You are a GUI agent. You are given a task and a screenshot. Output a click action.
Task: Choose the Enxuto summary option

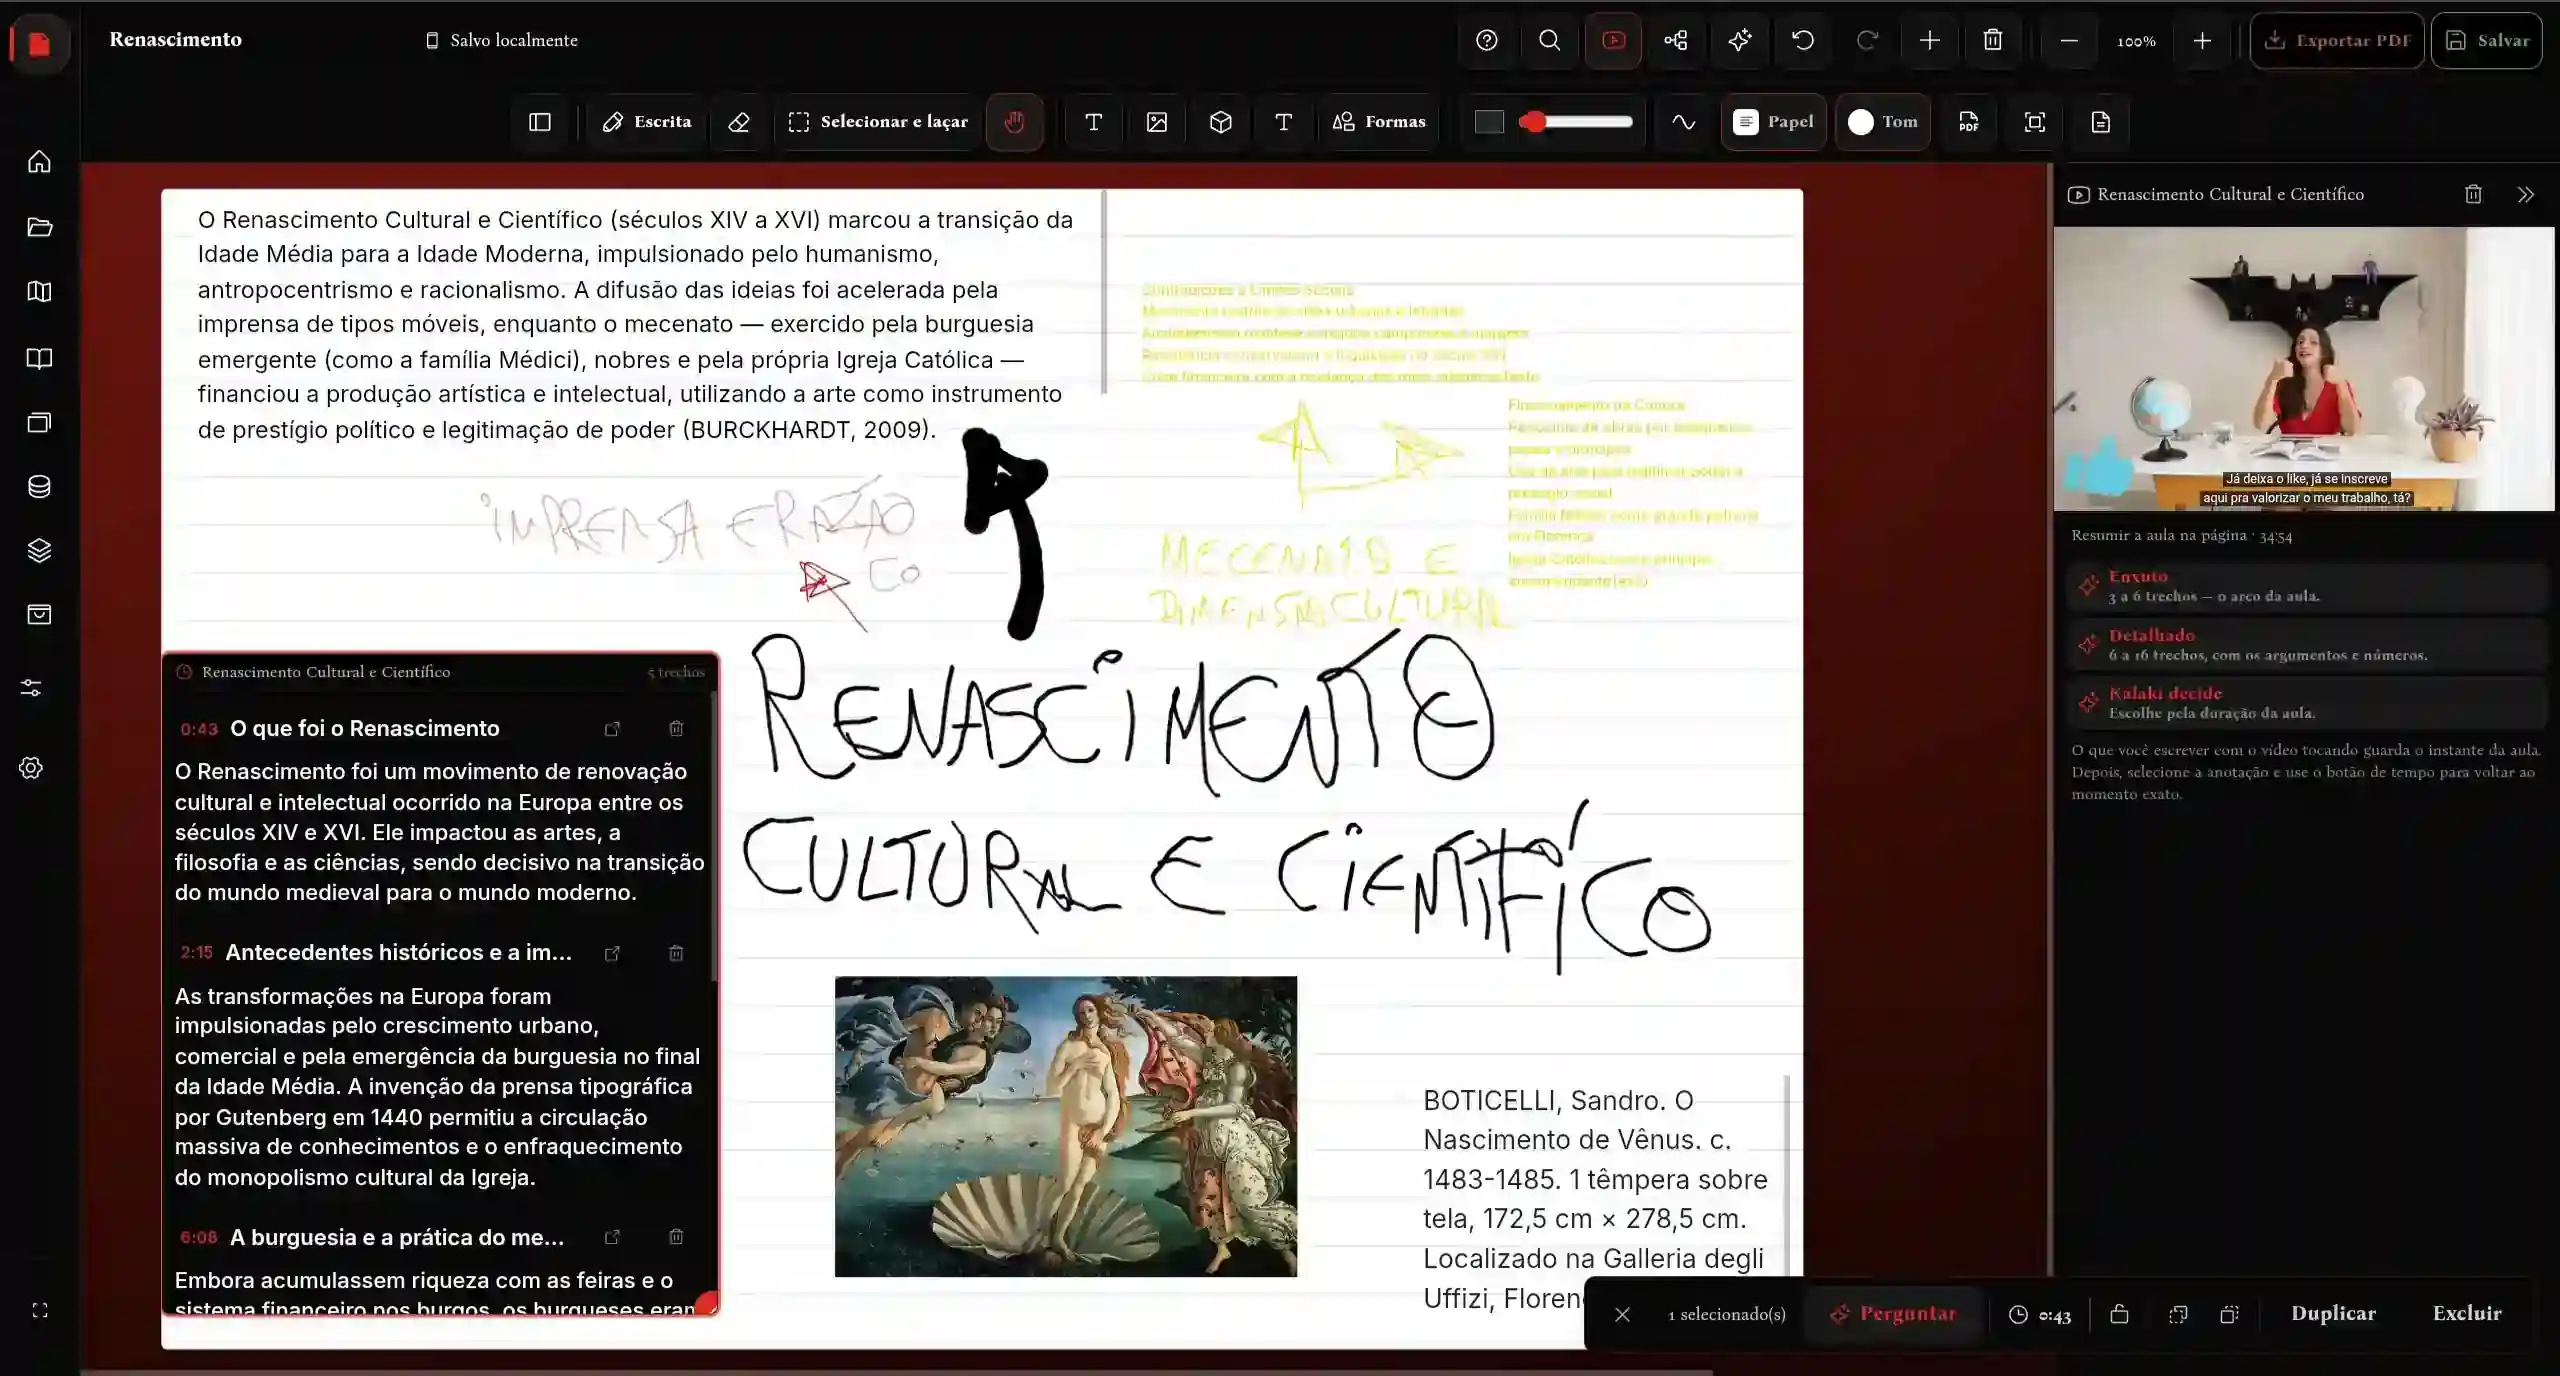[2307, 586]
